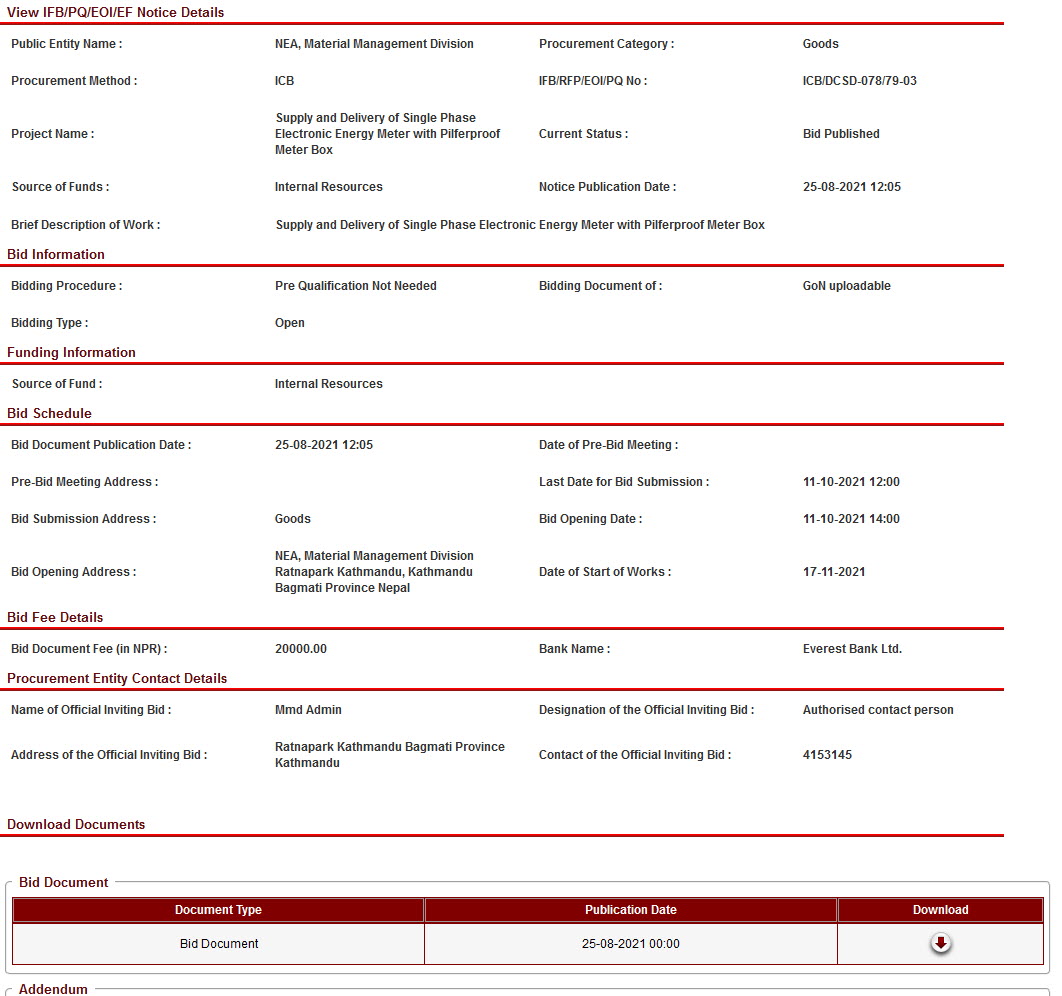This screenshot has height=996, width=1062.
Task: Click the Publication Date column header
Action: coord(630,910)
